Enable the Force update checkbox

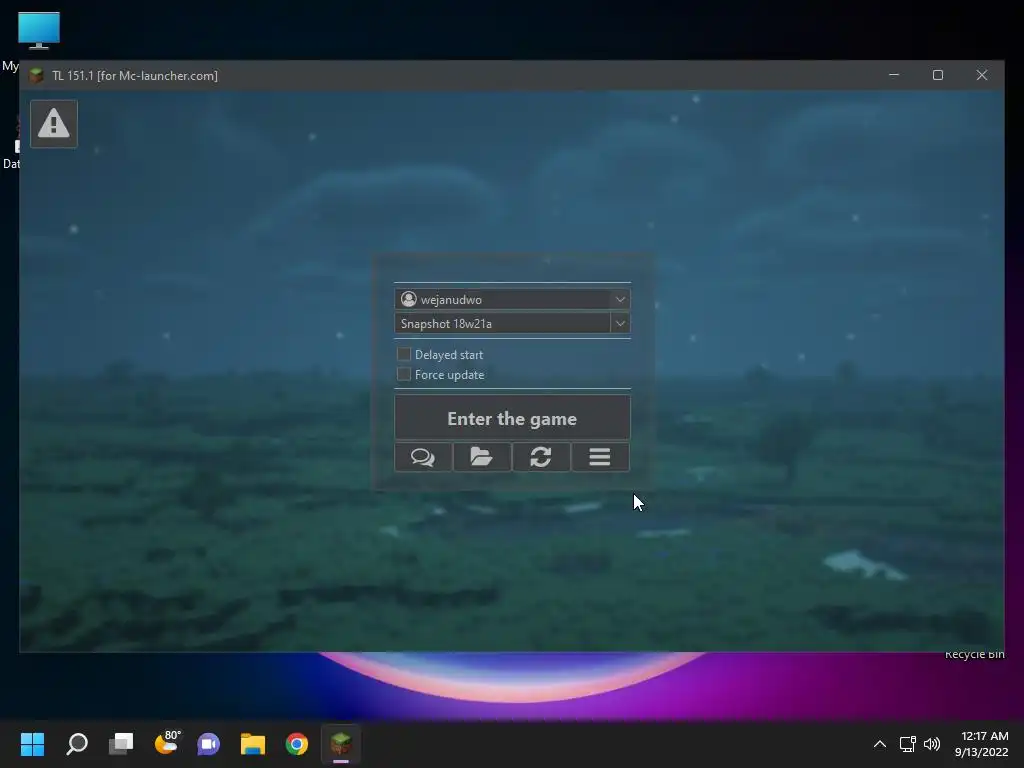tap(404, 374)
